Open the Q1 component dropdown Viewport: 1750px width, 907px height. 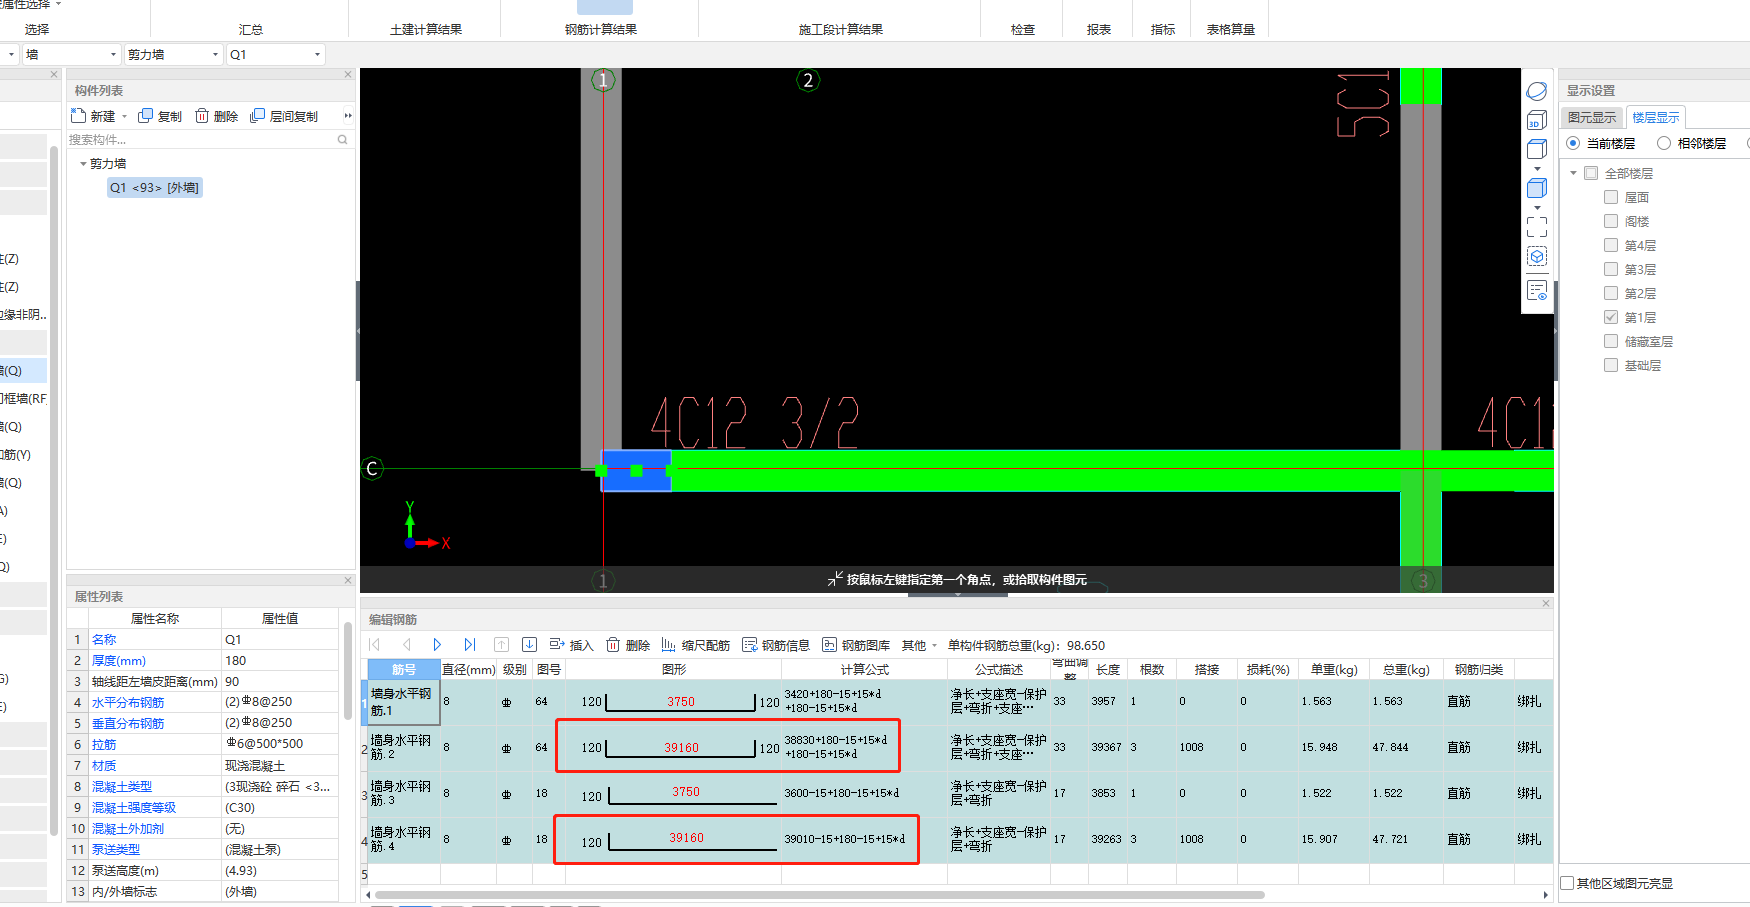275,54
